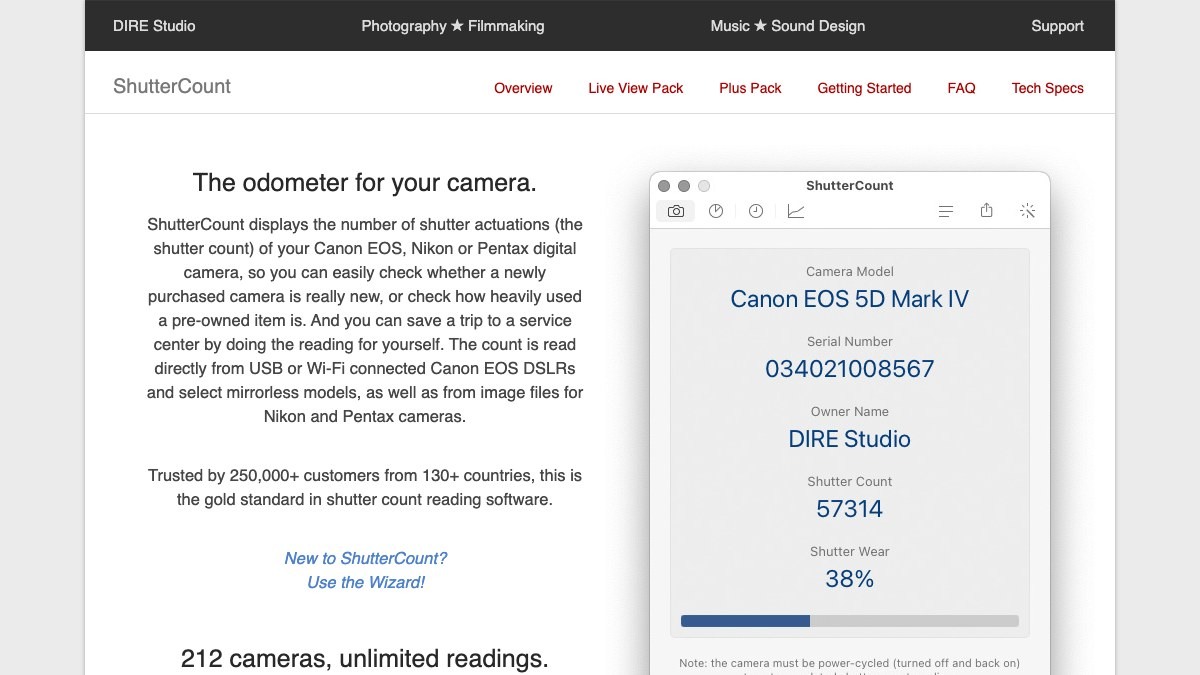This screenshot has width=1200, height=675.
Task: Go to the Support page
Action: click(1058, 26)
